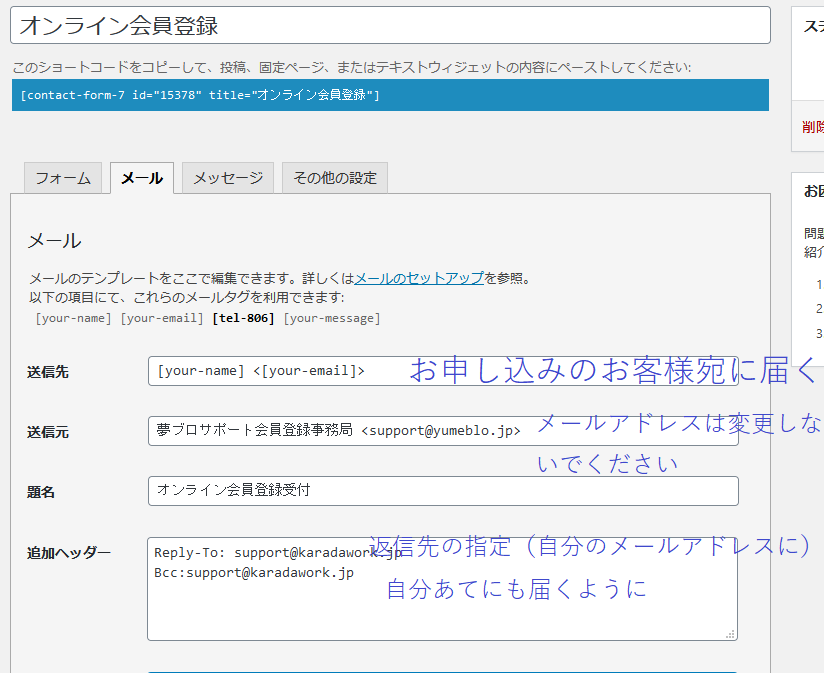The height and width of the screenshot is (673, 824).
Task: Grab the 追加ヘッダー textarea resize handle
Action: pyautogui.click(x=730, y=634)
